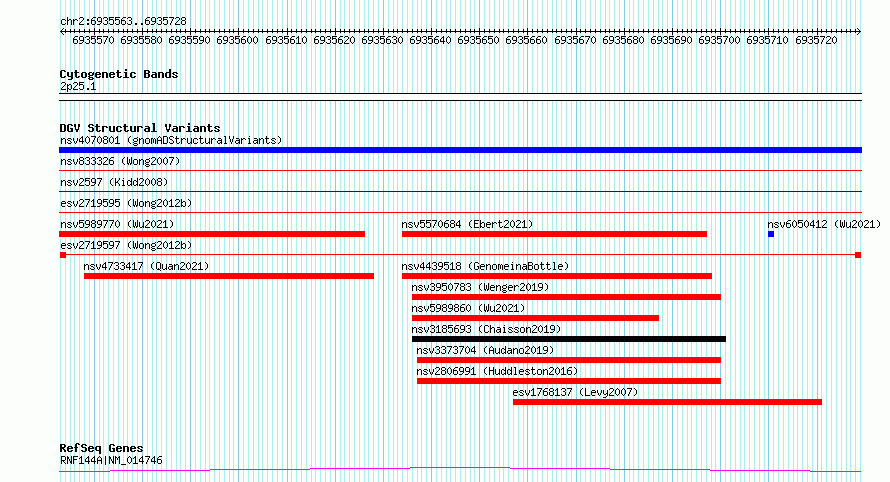Click ruler position 6935570
Image resolution: width=890 pixels, height=482 pixels.
point(93,40)
